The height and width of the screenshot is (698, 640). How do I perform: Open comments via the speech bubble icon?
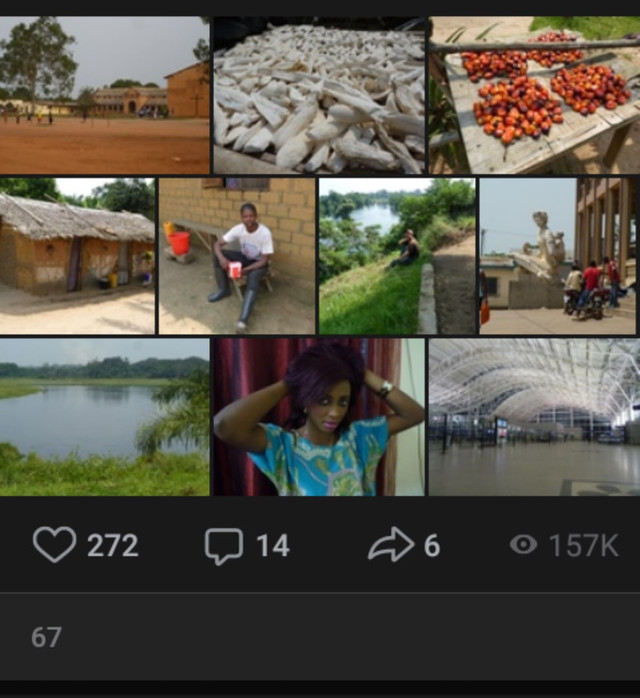223,545
